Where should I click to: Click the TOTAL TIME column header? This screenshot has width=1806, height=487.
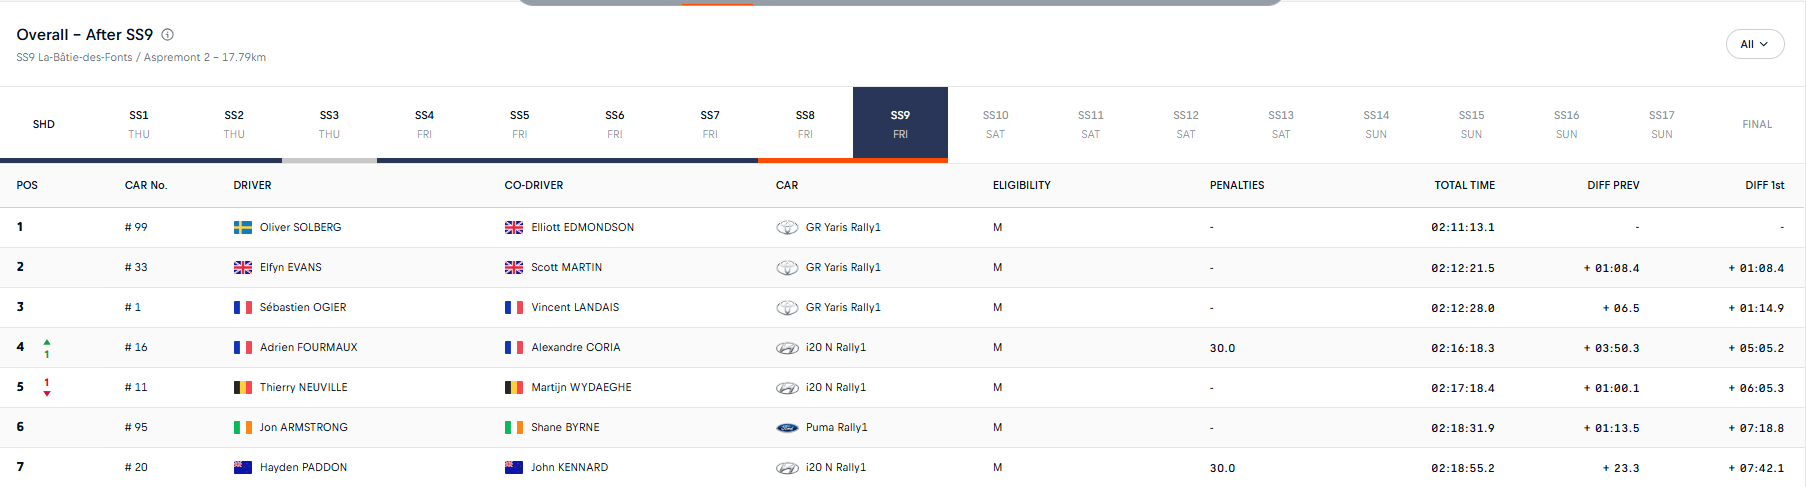tap(1464, 185)
